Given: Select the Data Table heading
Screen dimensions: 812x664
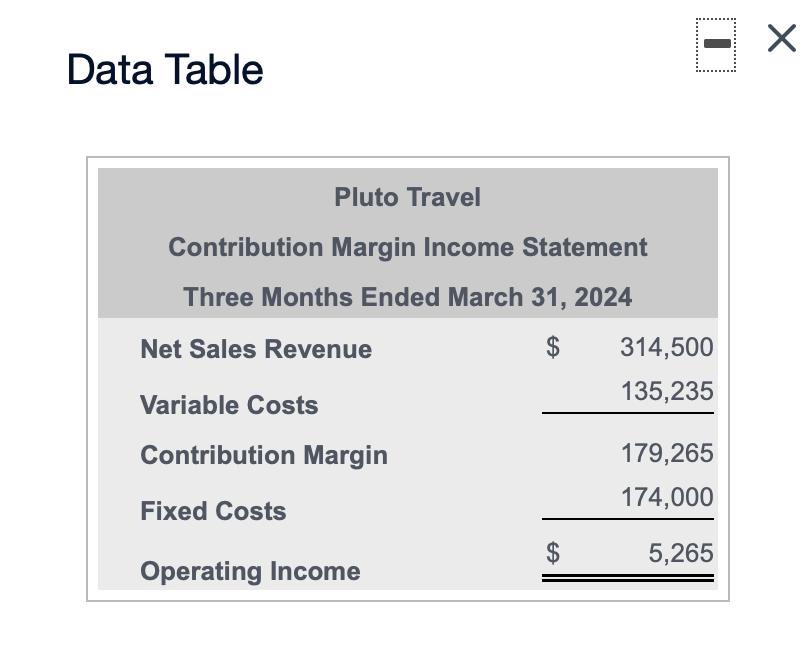Looking at the screenshot, I should [x=163, y=68].
